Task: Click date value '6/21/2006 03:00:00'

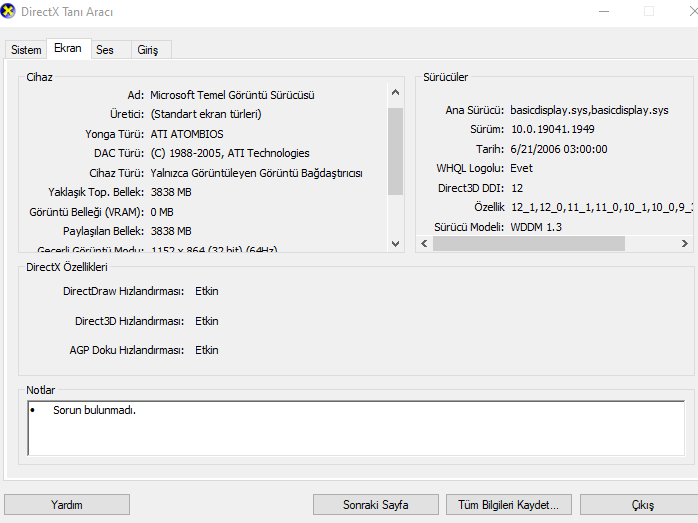Action: pos(559,149)
